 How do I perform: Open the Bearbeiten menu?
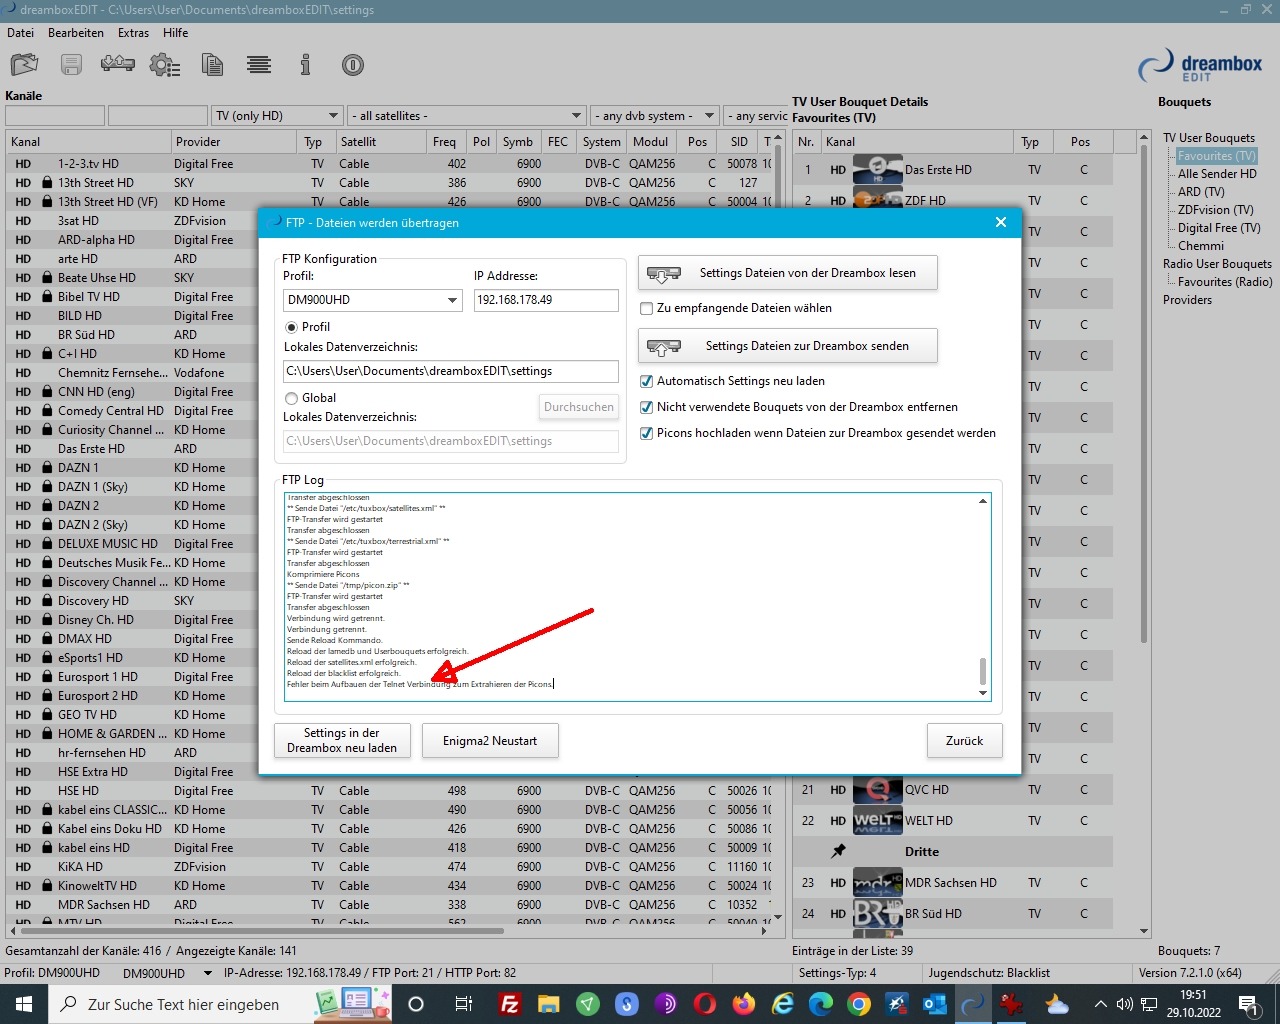[x=76, y=33]
